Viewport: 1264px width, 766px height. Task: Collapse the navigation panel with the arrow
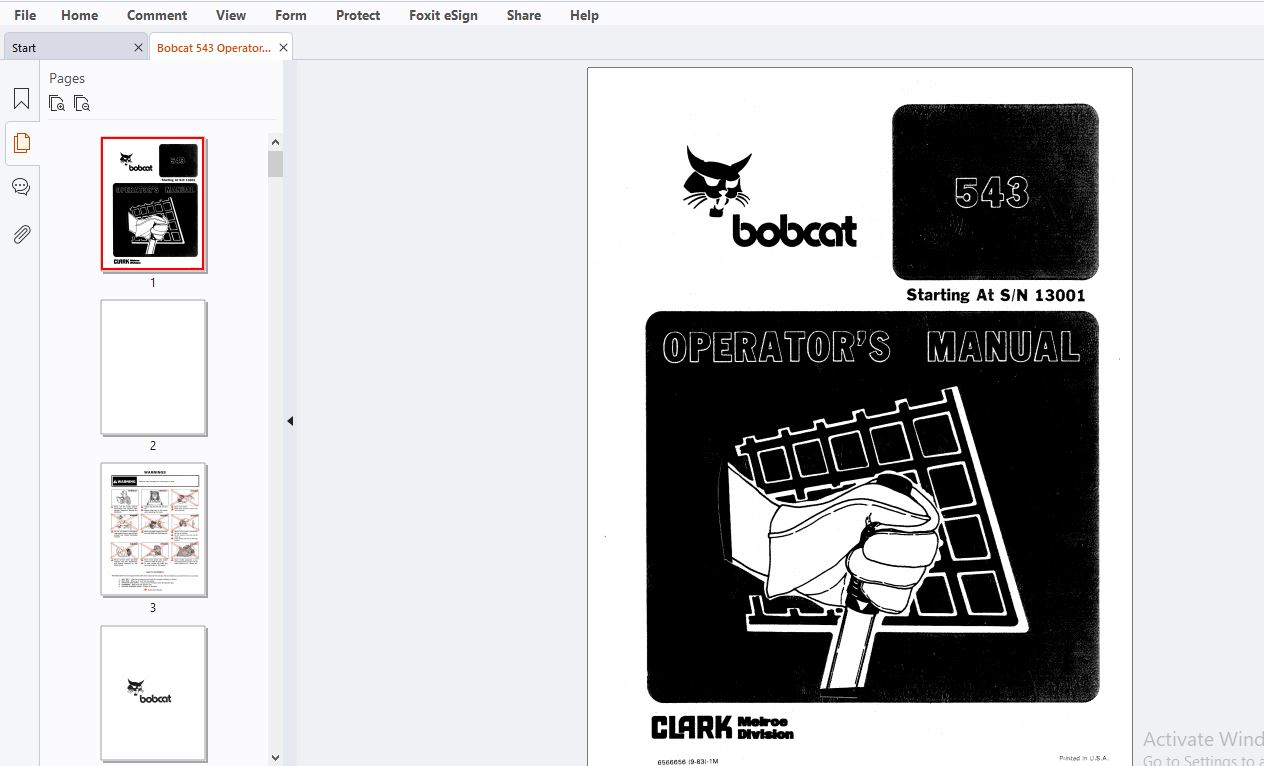290,421
